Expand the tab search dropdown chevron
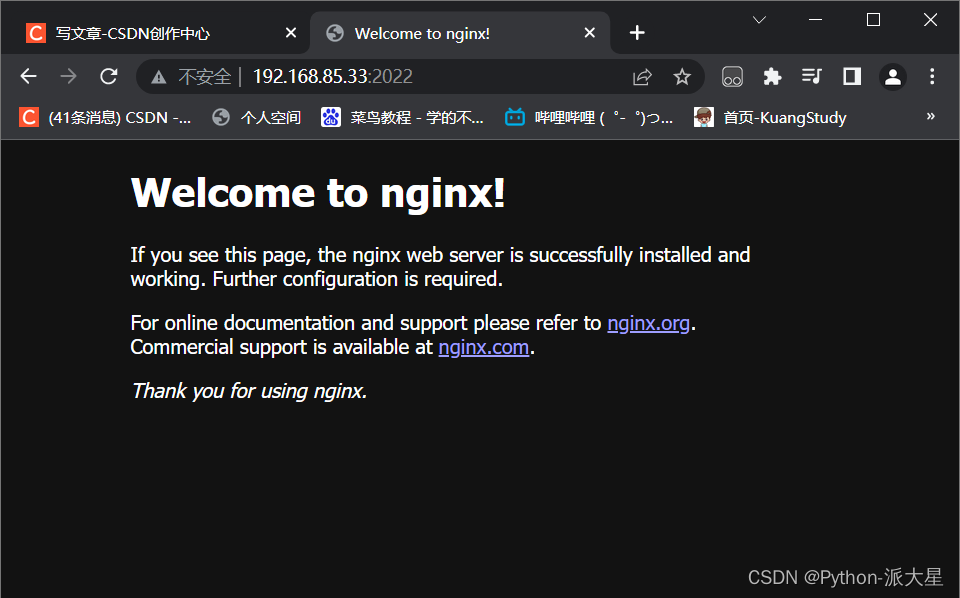 coord(759,19)
